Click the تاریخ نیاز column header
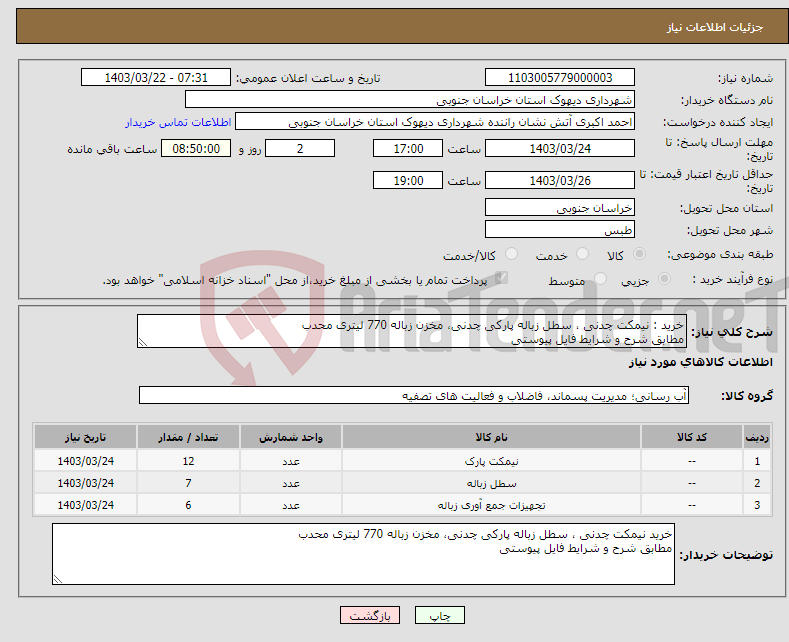The height and width of the screenshot is (642, 789). [x=86, y=437]
